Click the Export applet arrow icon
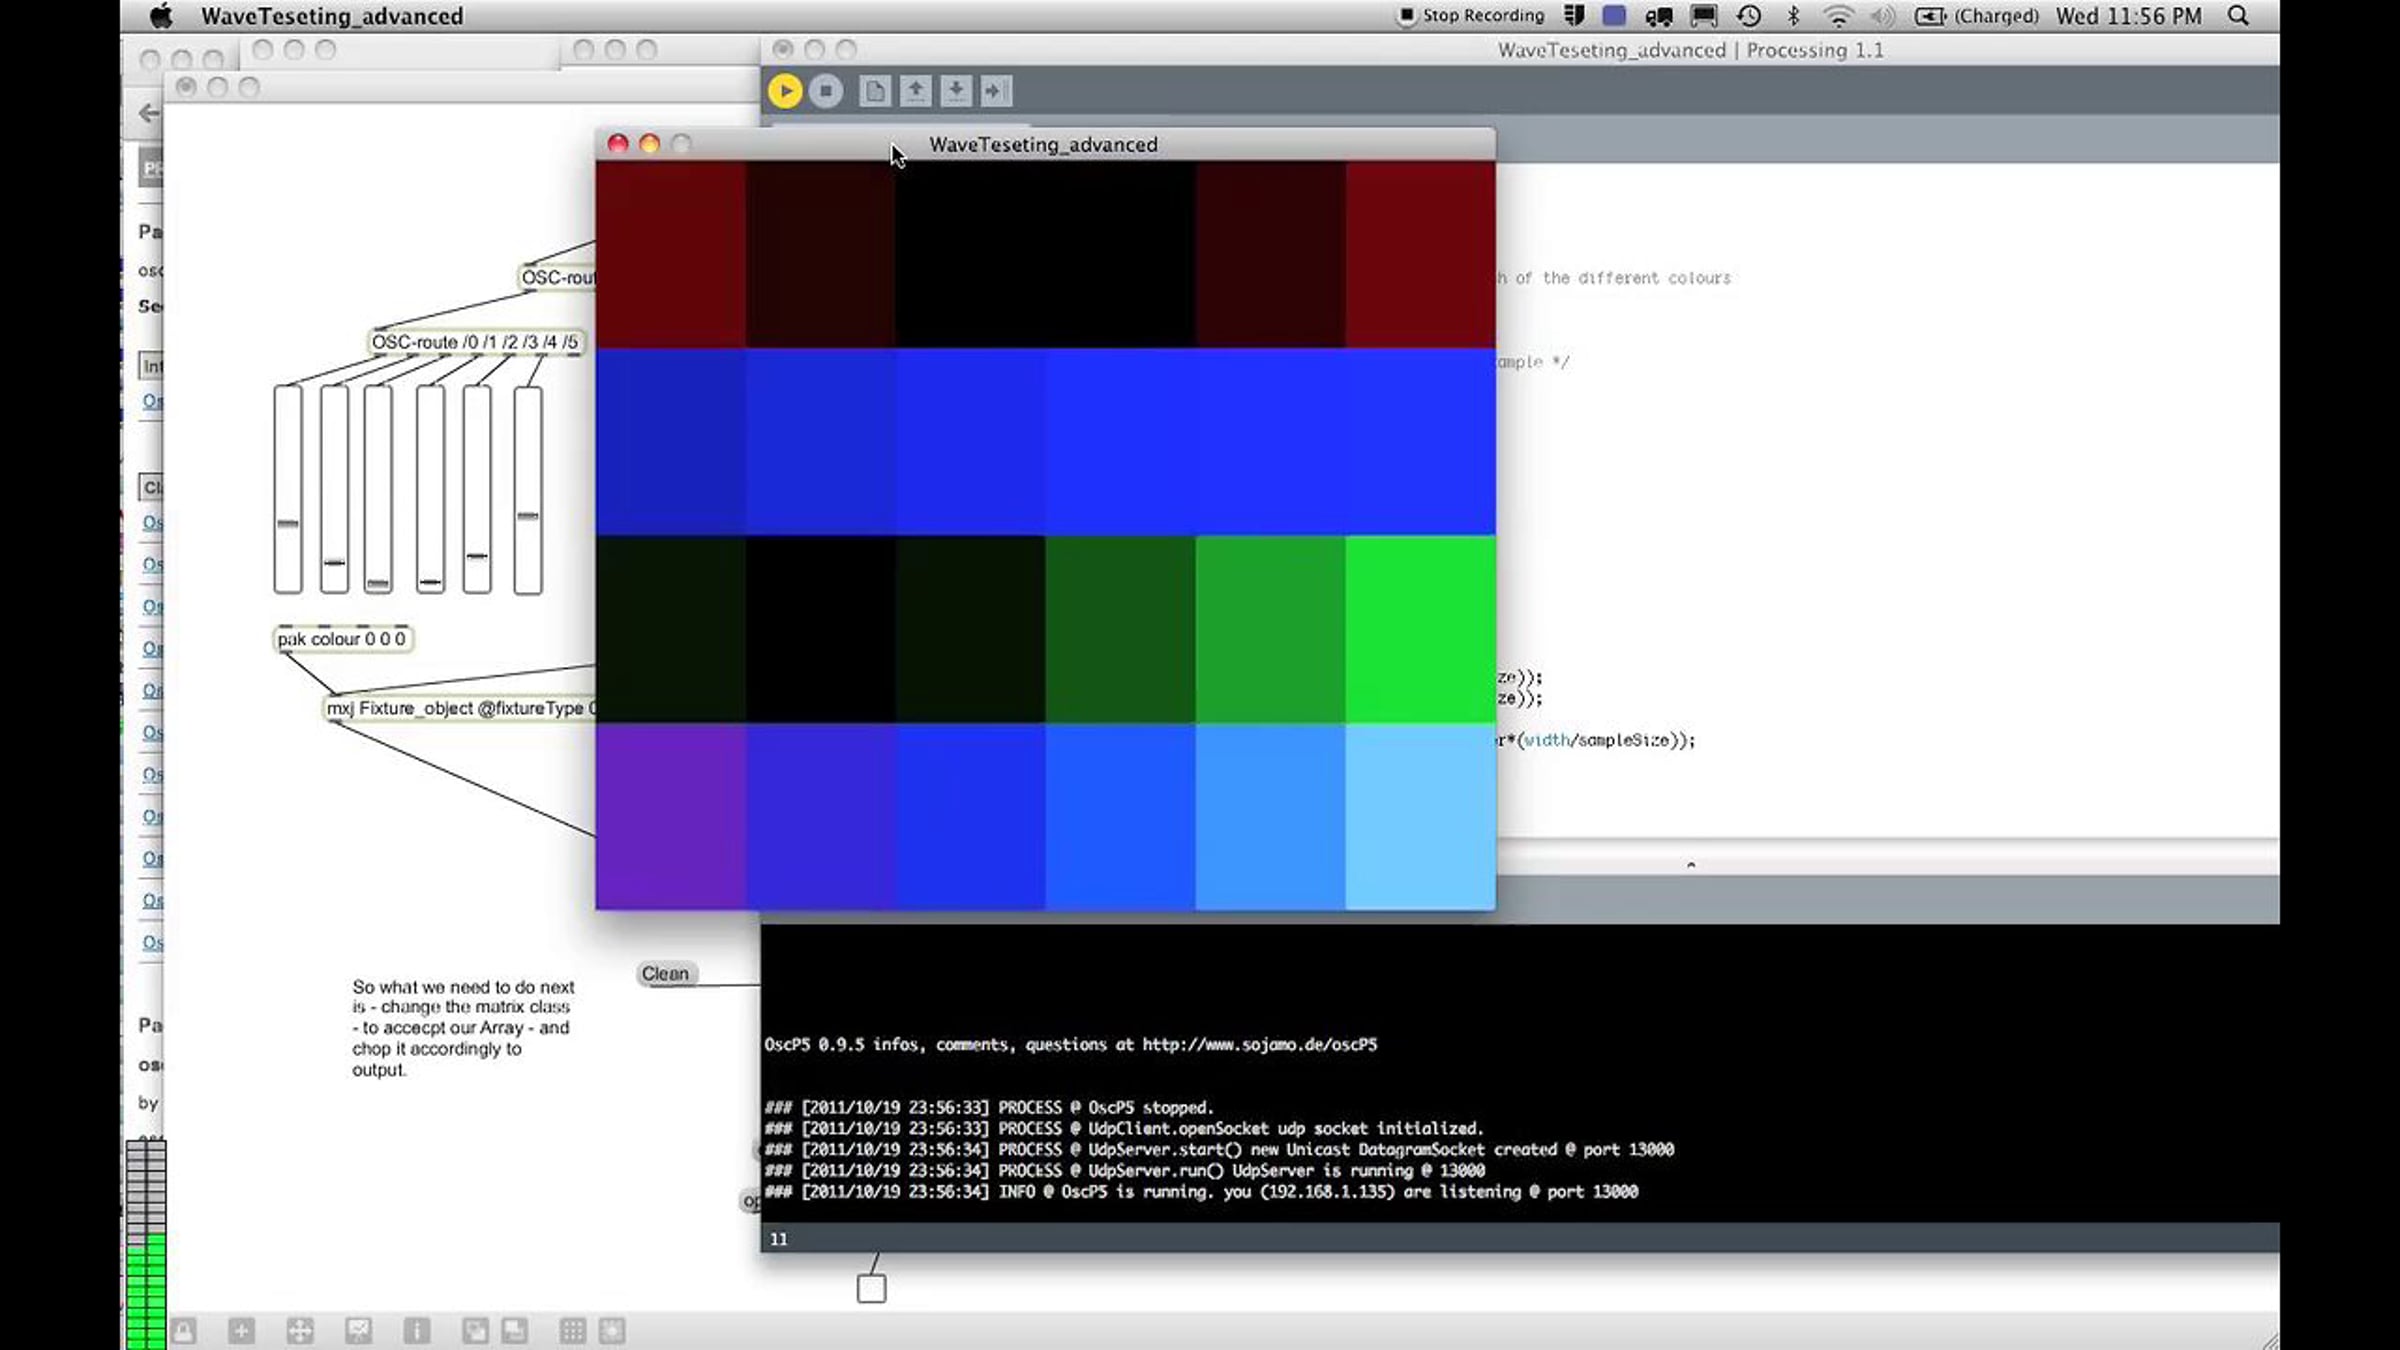The width and height of the screenshot is (2400, 1350). click(x=996, y=91)
